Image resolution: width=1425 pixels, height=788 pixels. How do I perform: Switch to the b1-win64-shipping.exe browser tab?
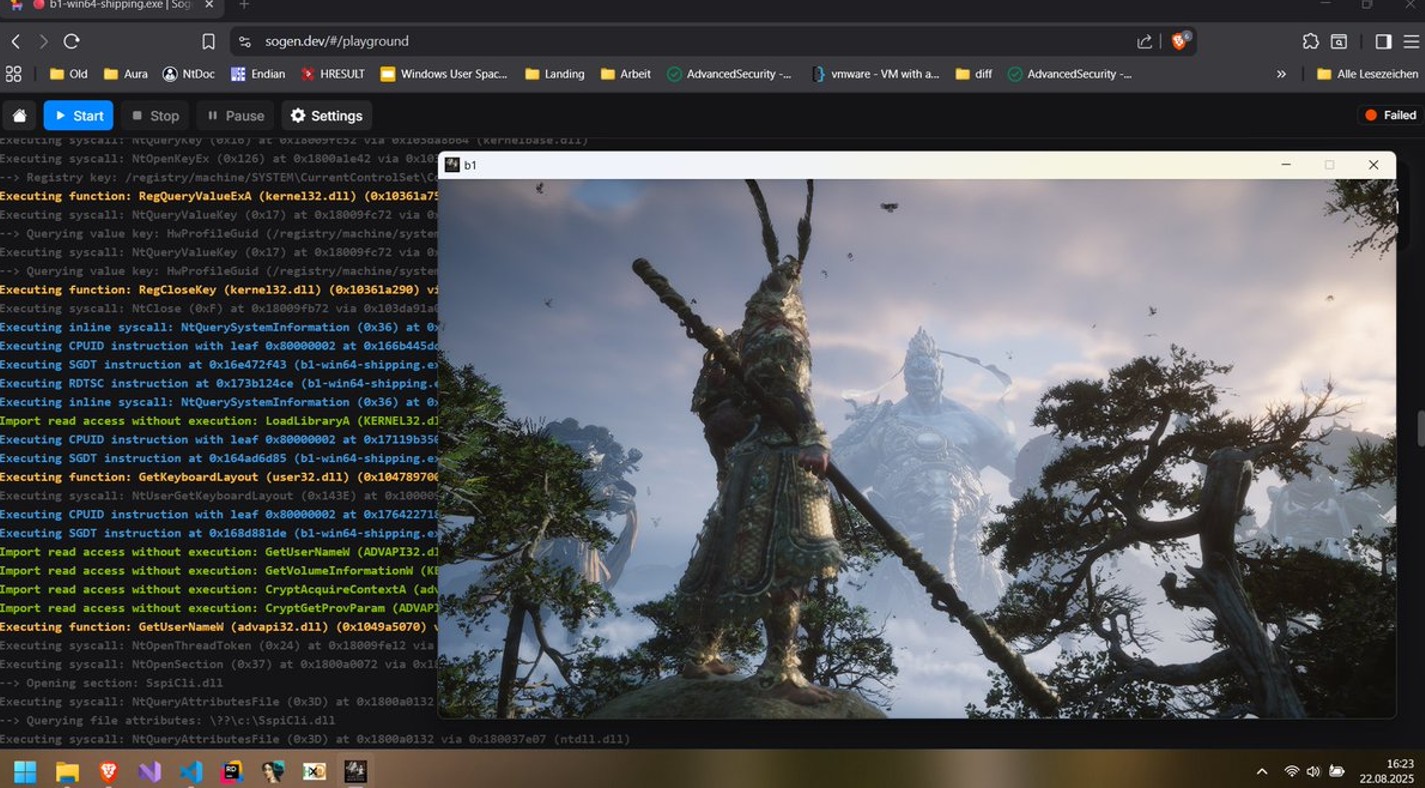pos(120,5)
